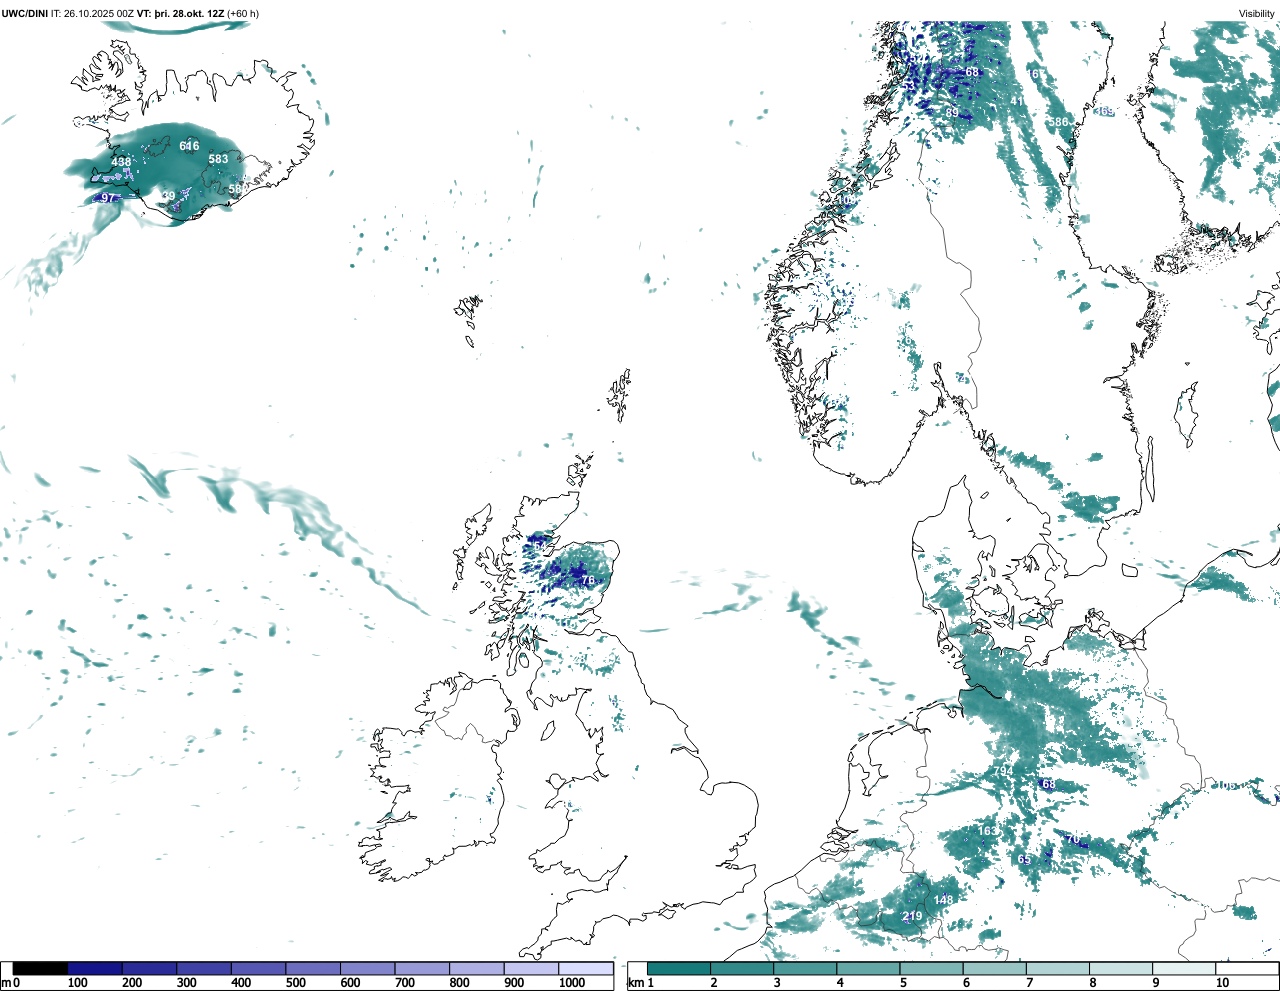
Task: Click the '148' visibility value
Action: tap(943, 900)
